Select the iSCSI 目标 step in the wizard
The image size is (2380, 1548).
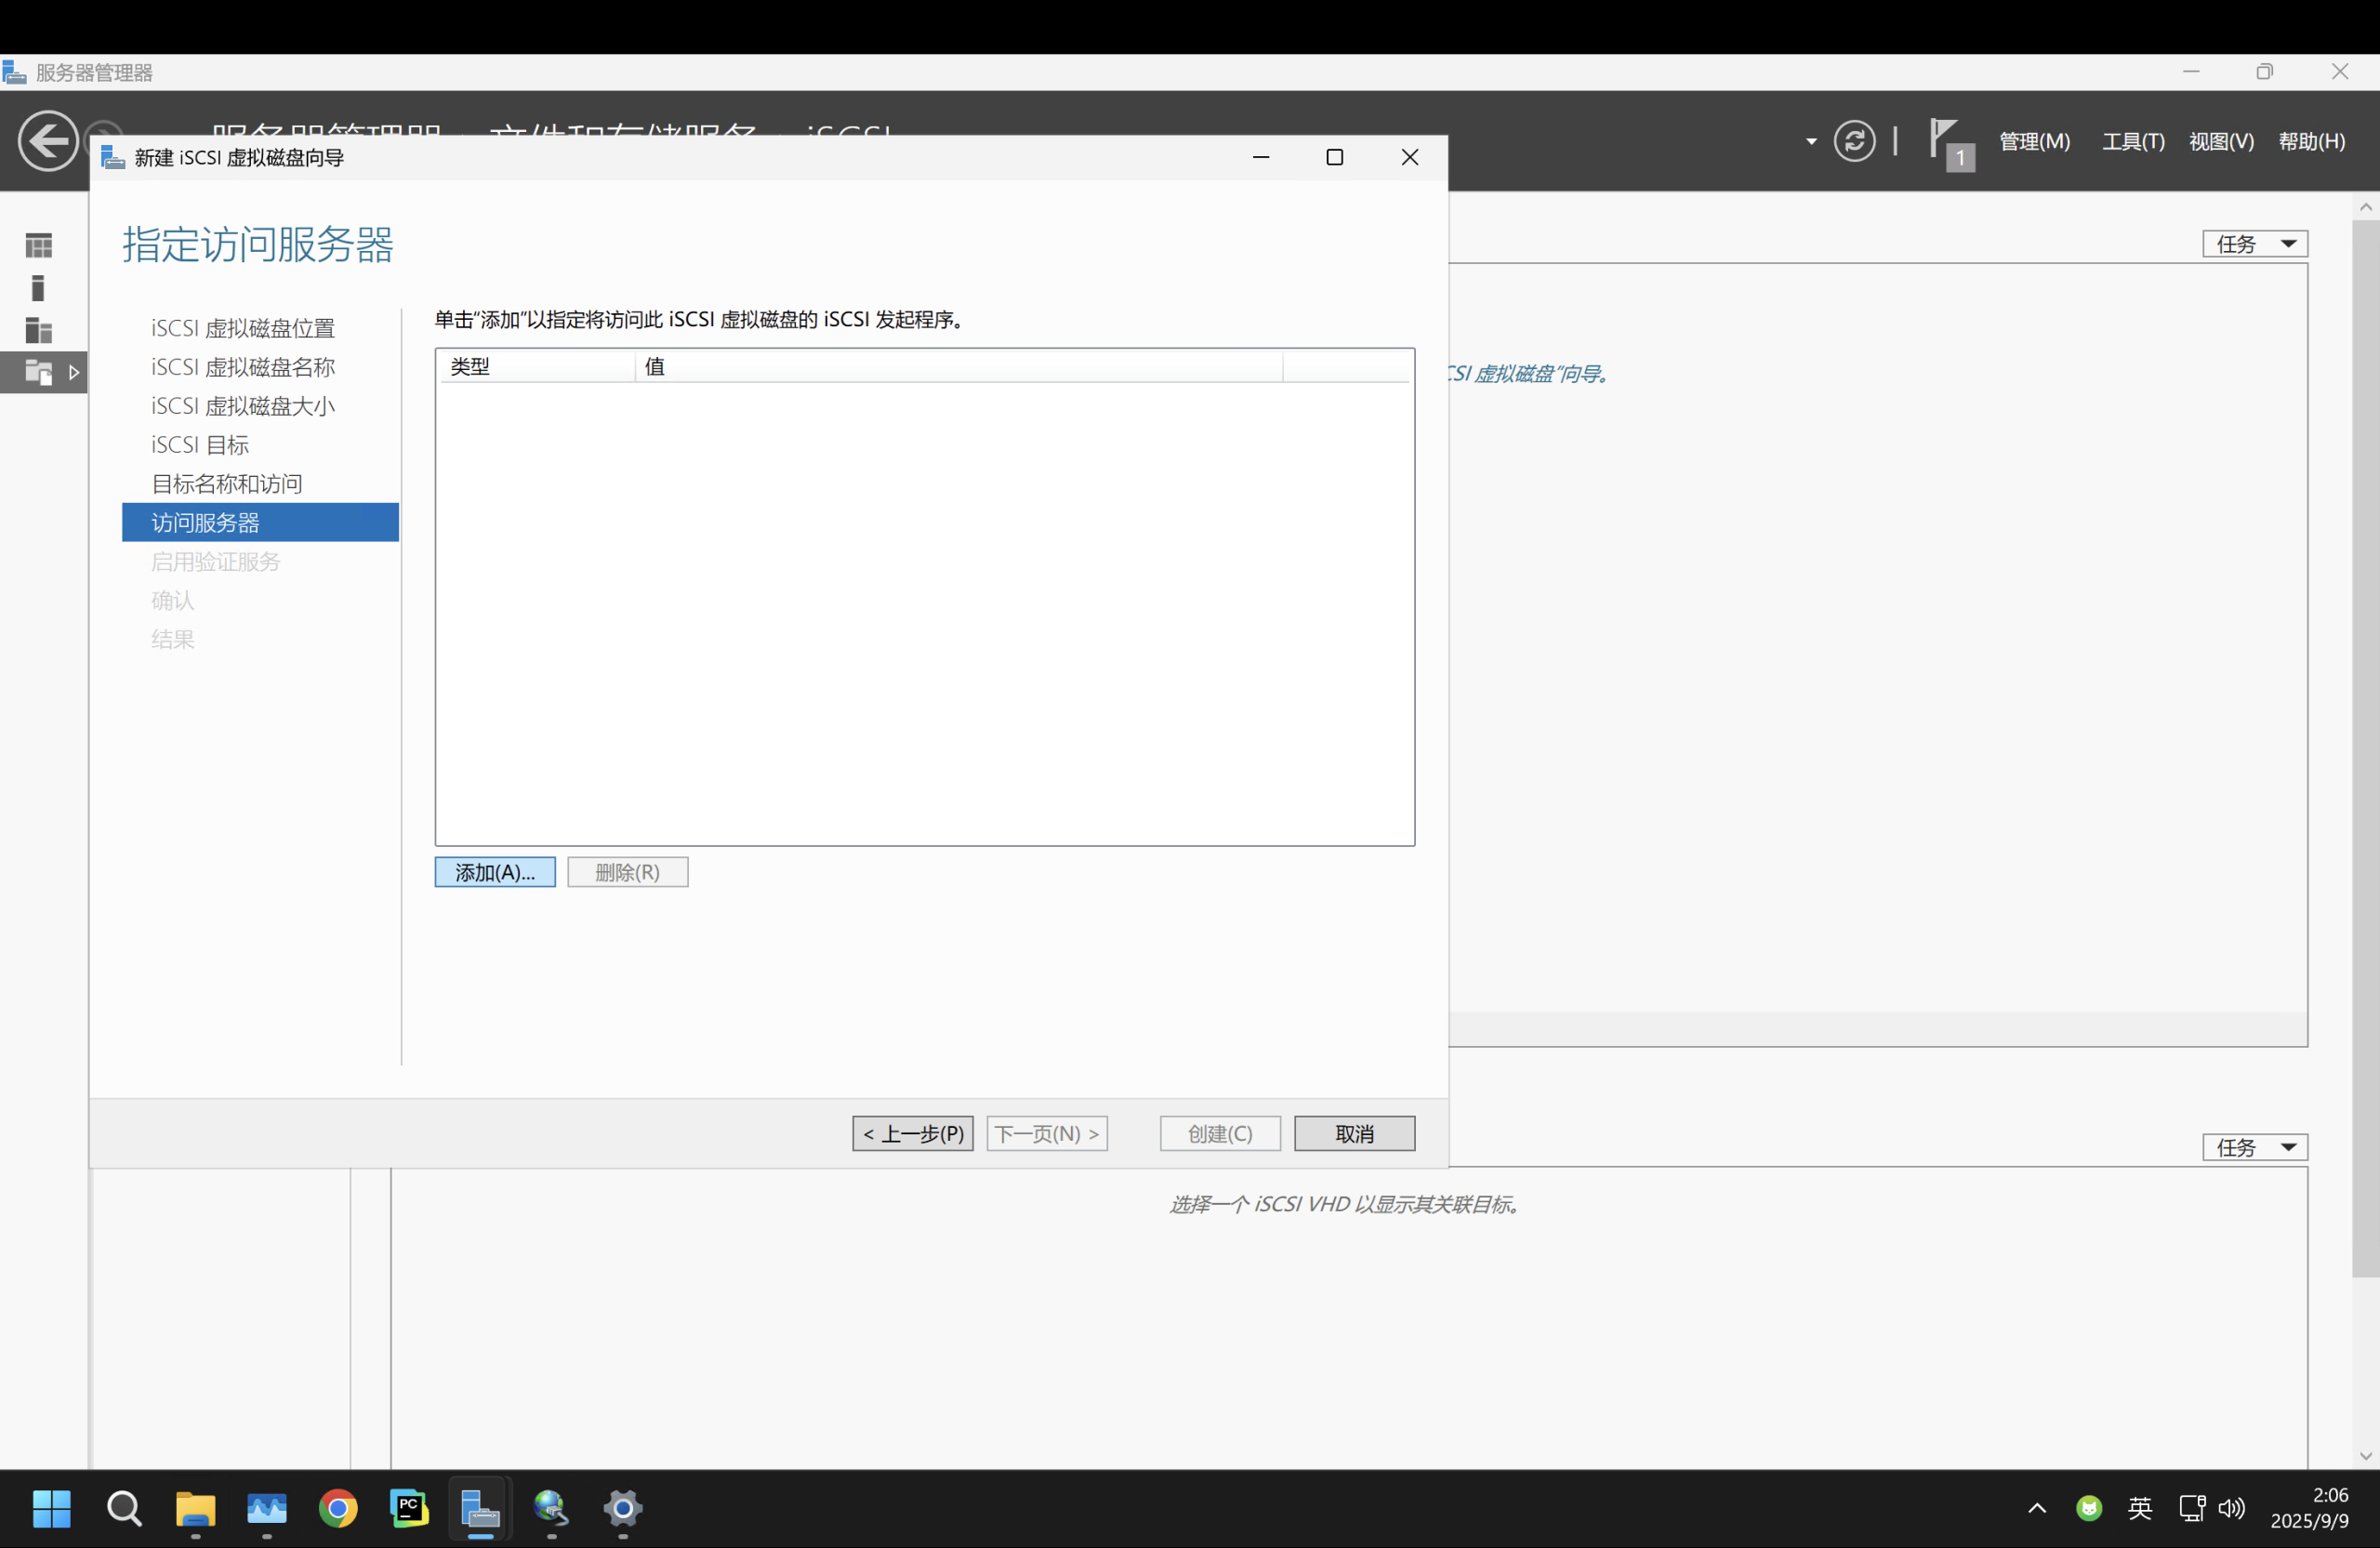coord(199,444)
